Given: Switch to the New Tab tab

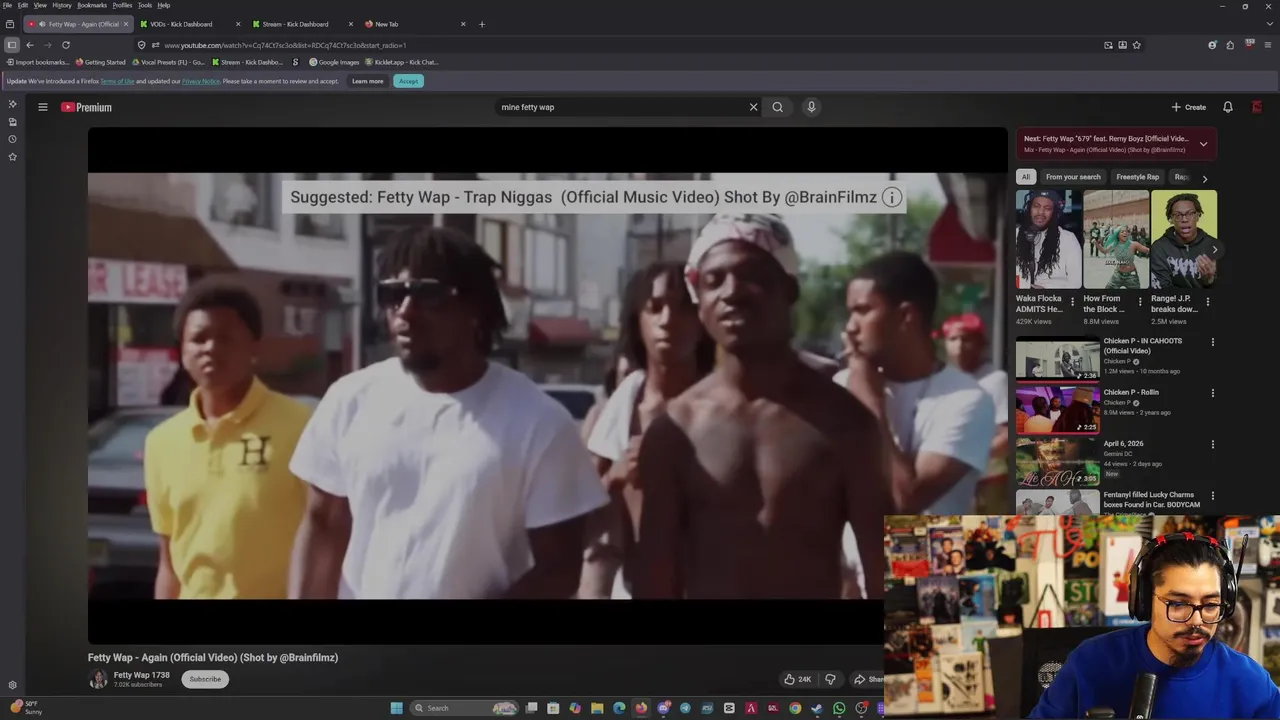Looking at the screenshot, I should 415,24.
